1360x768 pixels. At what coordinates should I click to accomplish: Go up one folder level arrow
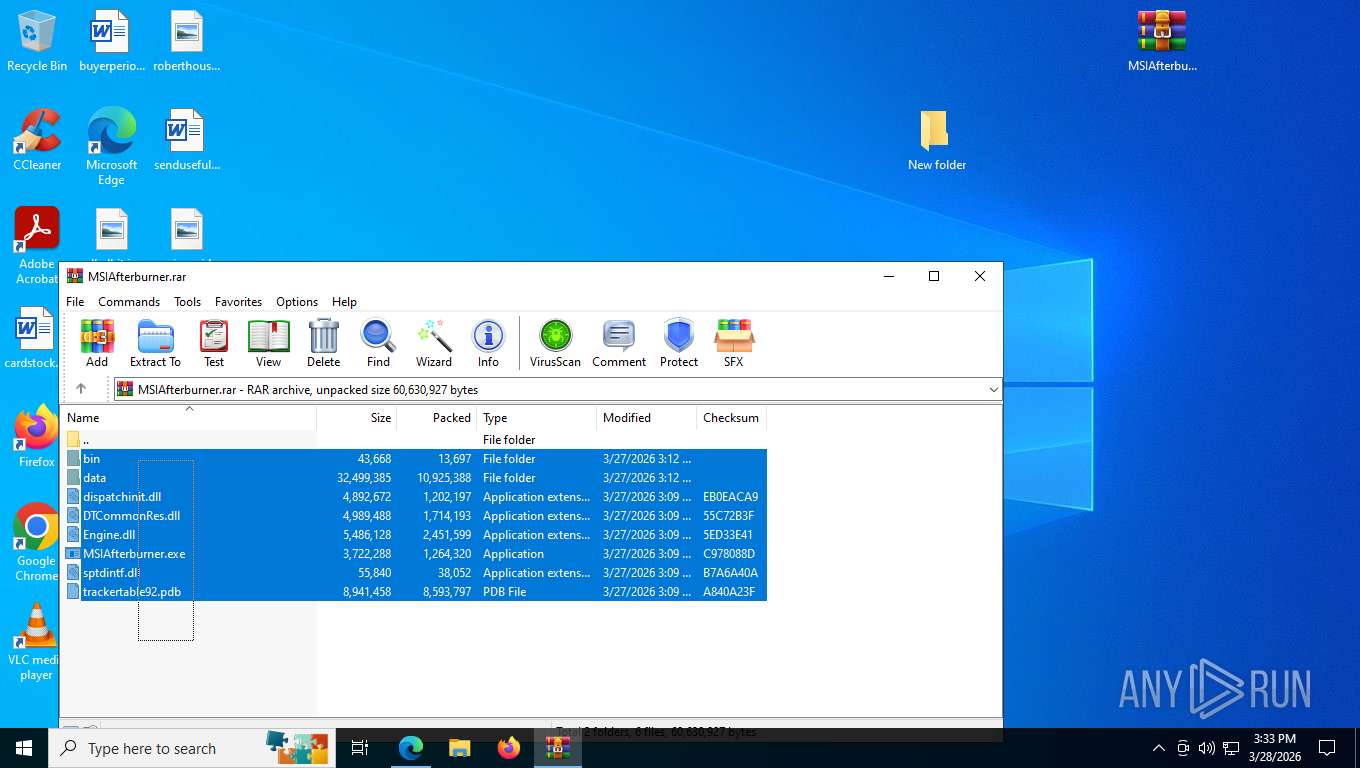pos(81,389)
